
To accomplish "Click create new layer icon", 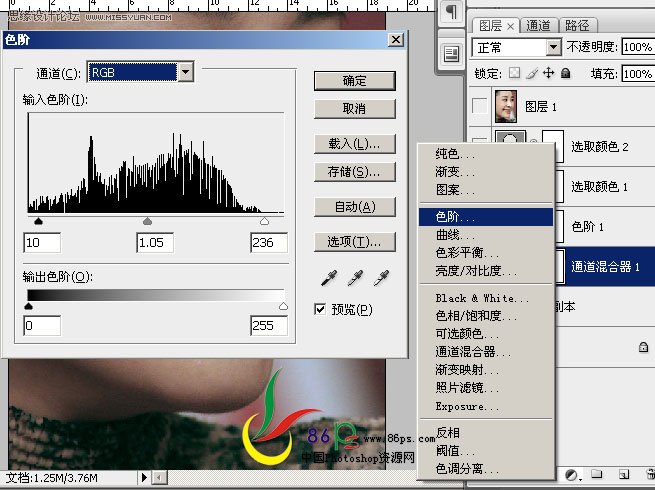I will (x=624, y=475).
